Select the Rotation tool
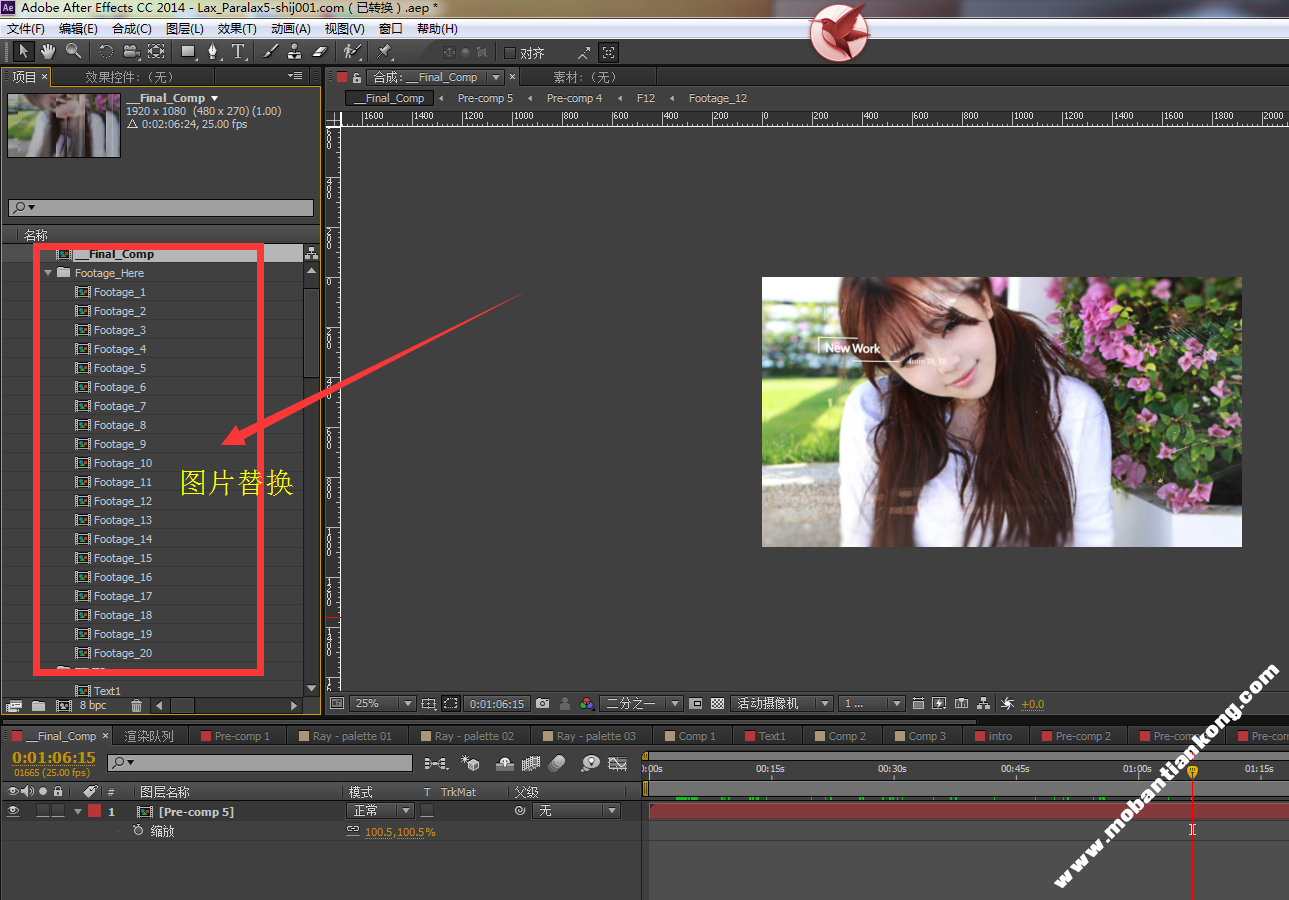The width and height of the screenshot is (1289, 900). (x=106, y=51)
